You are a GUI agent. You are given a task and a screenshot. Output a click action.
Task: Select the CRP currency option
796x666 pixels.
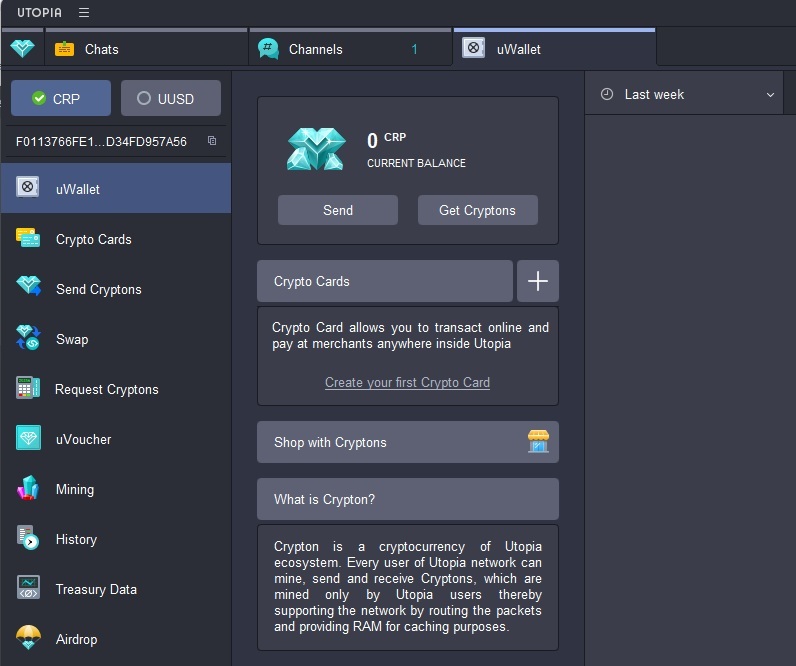[x=61, y=98]
